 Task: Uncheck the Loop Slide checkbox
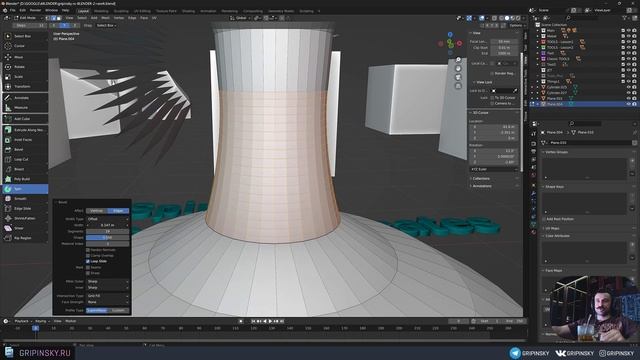[x=88, y=261]
